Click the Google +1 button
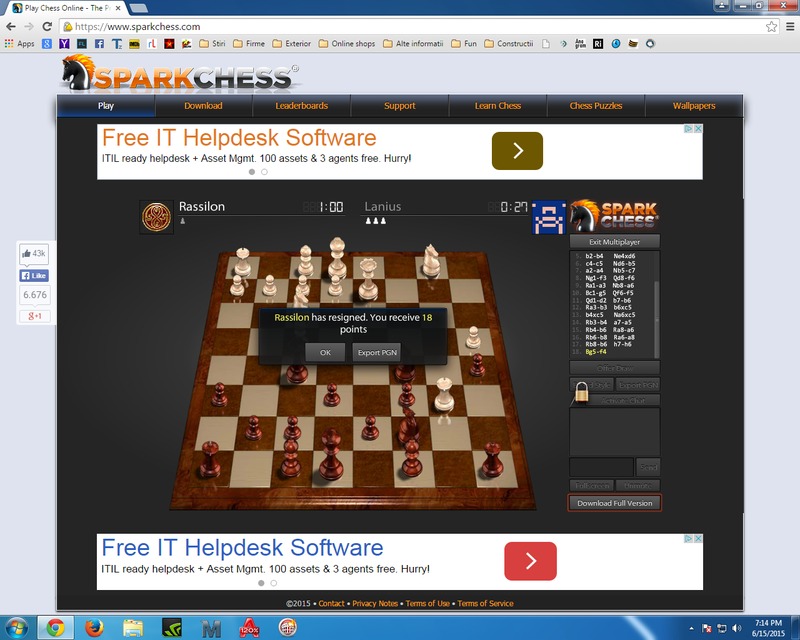The height and width of the screenshot is (640, 800). 35,316
